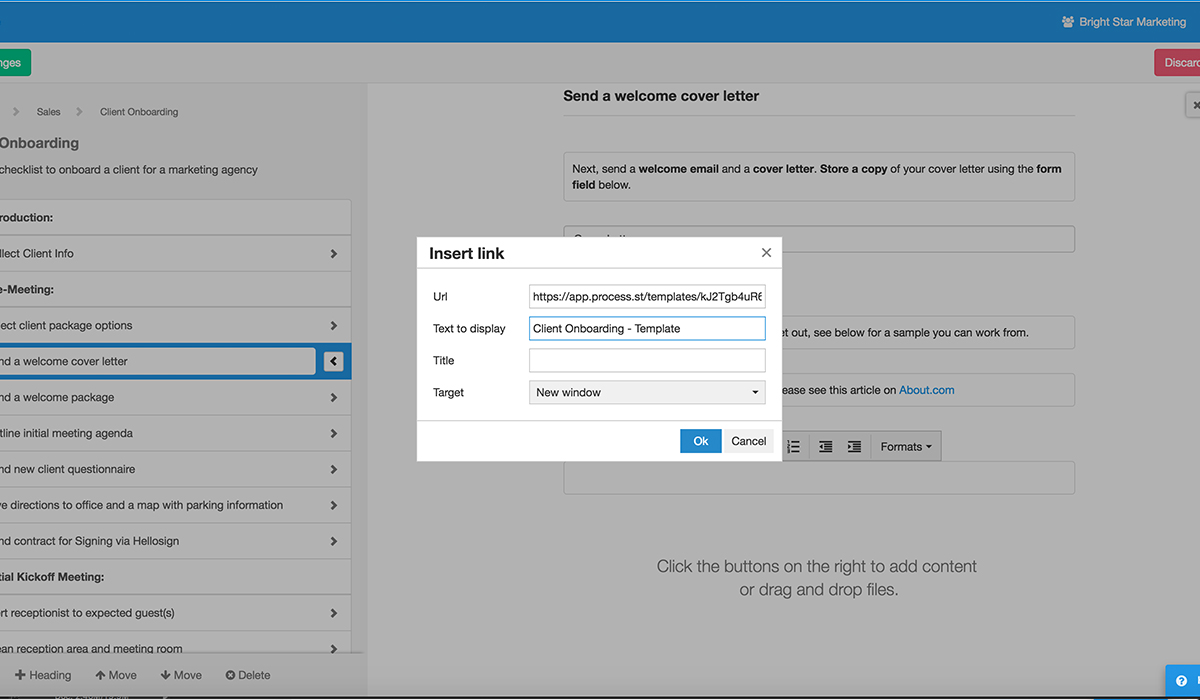Expand the 'Collect Client Info' task chevron

click(x=334, y=254)
